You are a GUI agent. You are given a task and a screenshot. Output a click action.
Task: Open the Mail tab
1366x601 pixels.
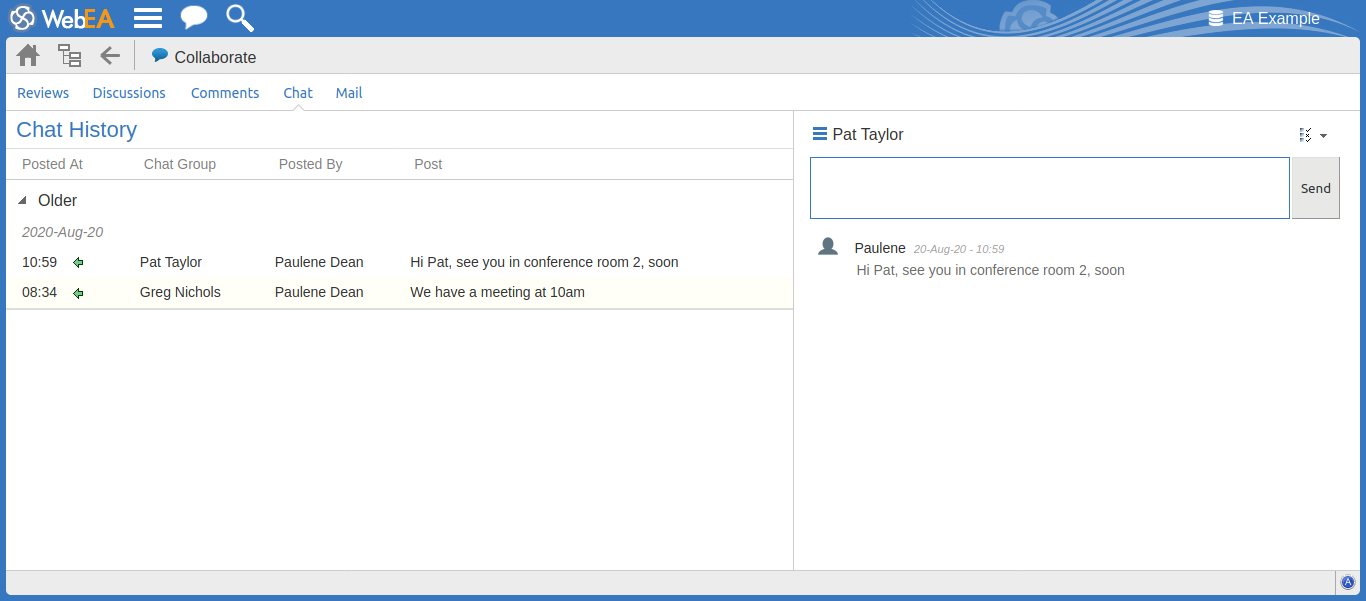coord(349,93)
